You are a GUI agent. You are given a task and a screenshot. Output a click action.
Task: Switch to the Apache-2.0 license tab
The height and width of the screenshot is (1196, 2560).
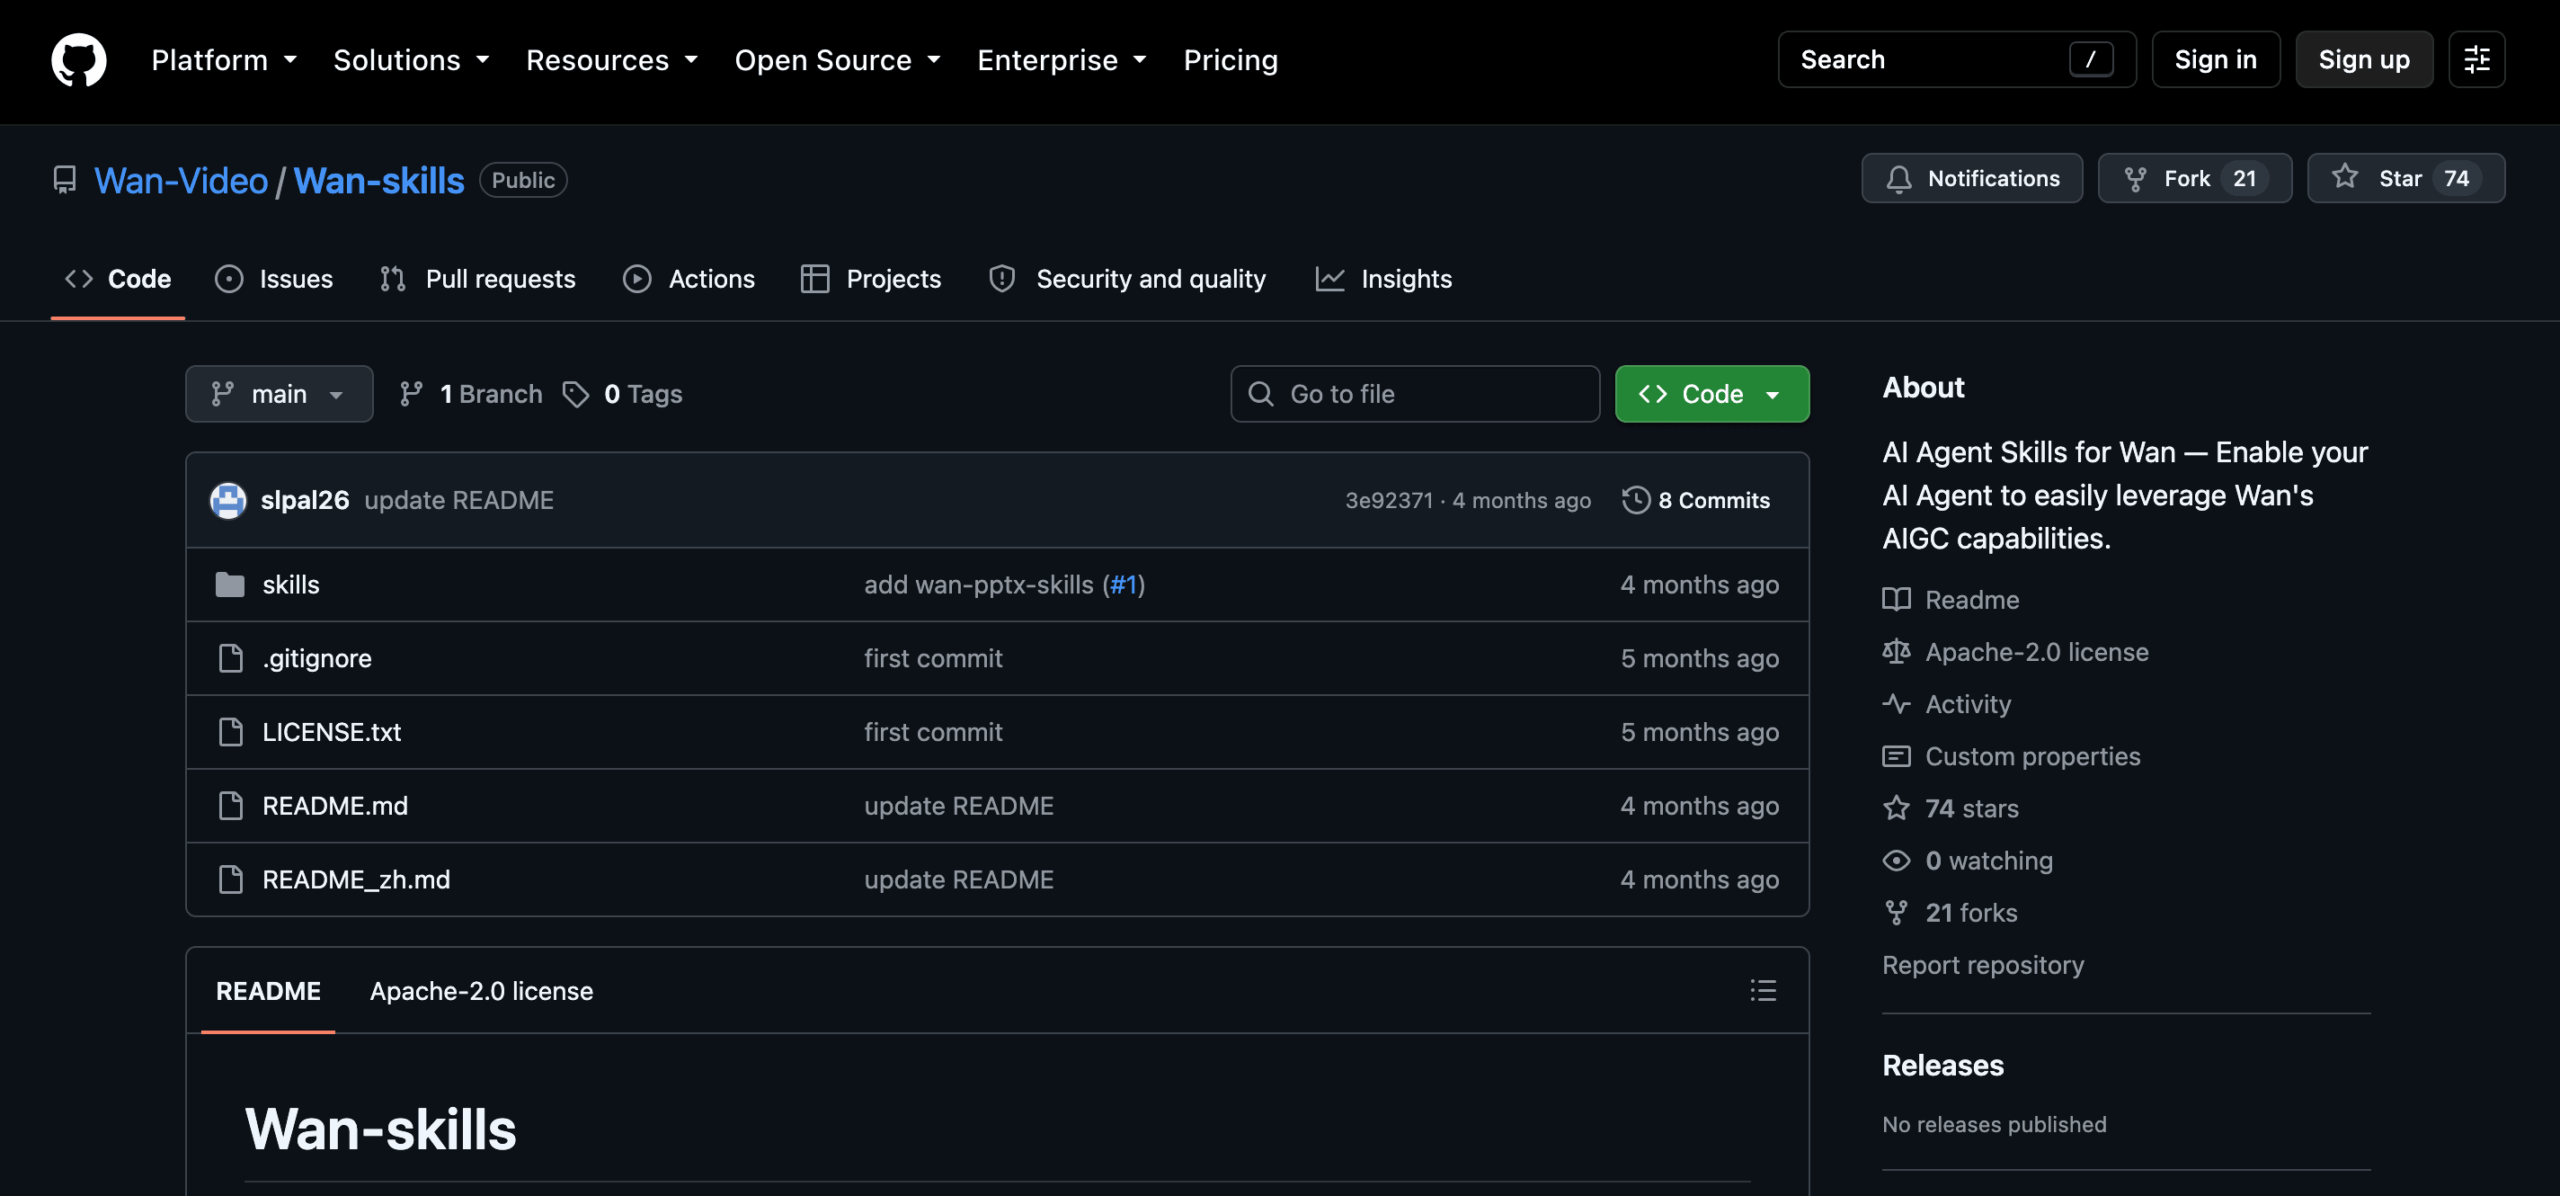click(x=481, y=991)
